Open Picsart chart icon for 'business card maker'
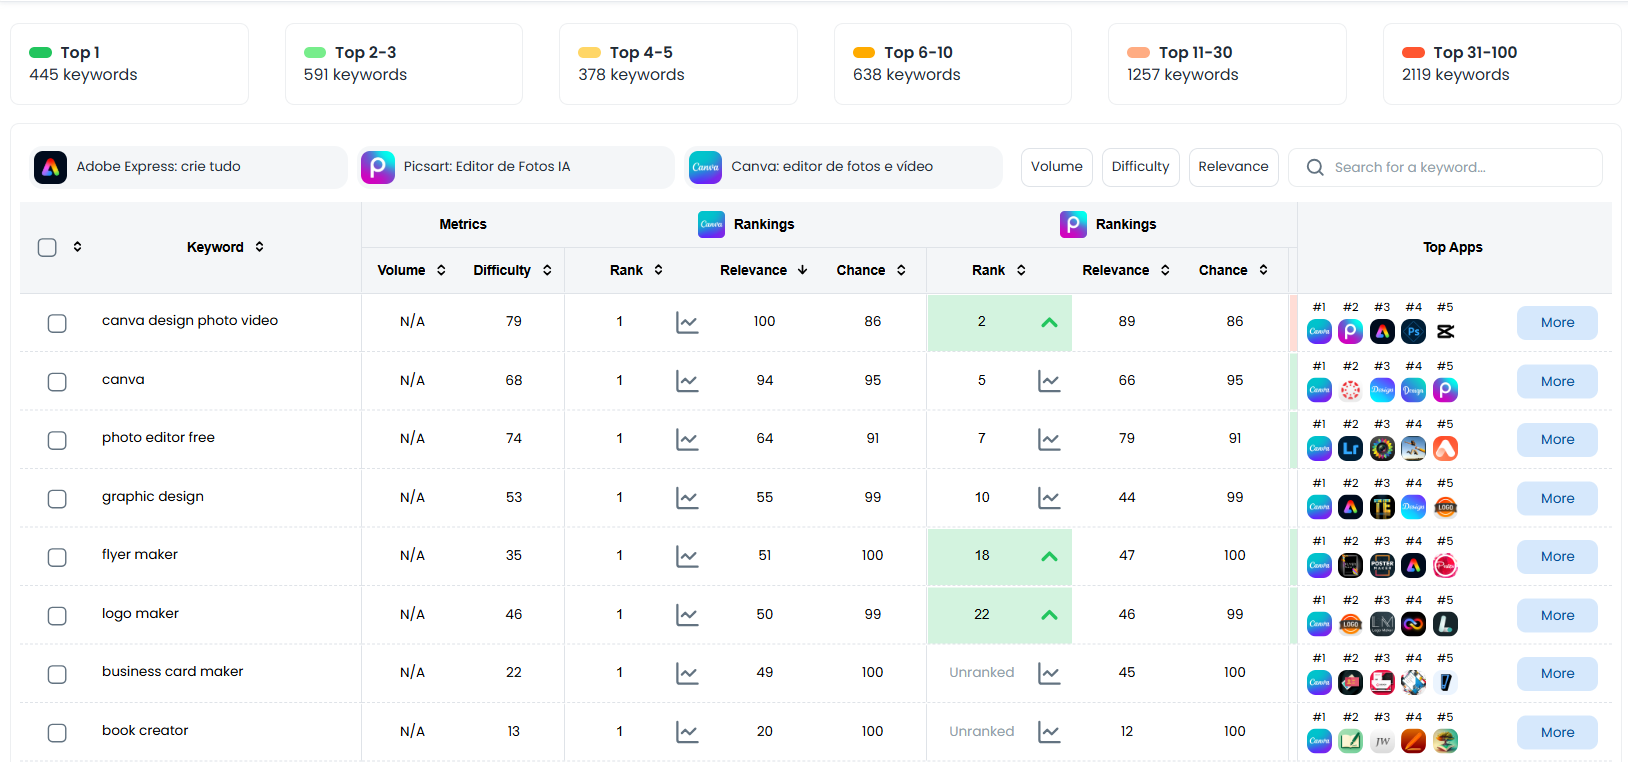1628x762 pixels. coord(1049,673)
